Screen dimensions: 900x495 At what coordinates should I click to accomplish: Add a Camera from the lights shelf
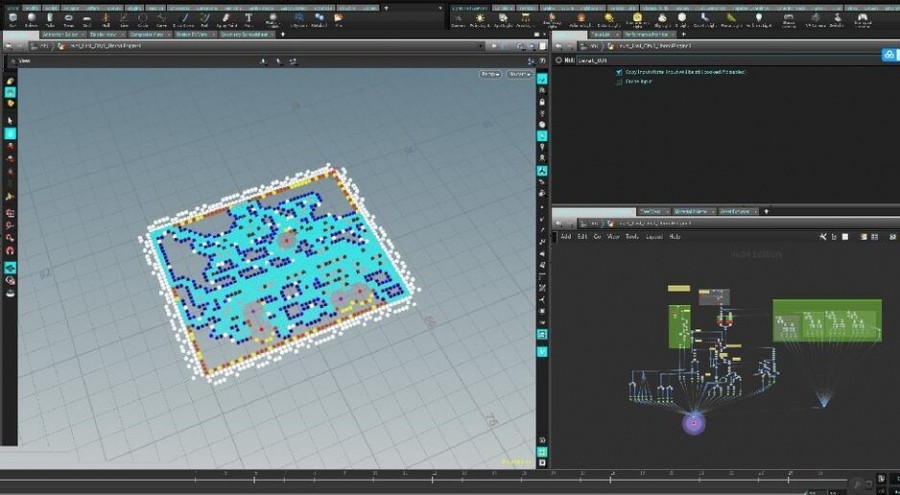458,20
